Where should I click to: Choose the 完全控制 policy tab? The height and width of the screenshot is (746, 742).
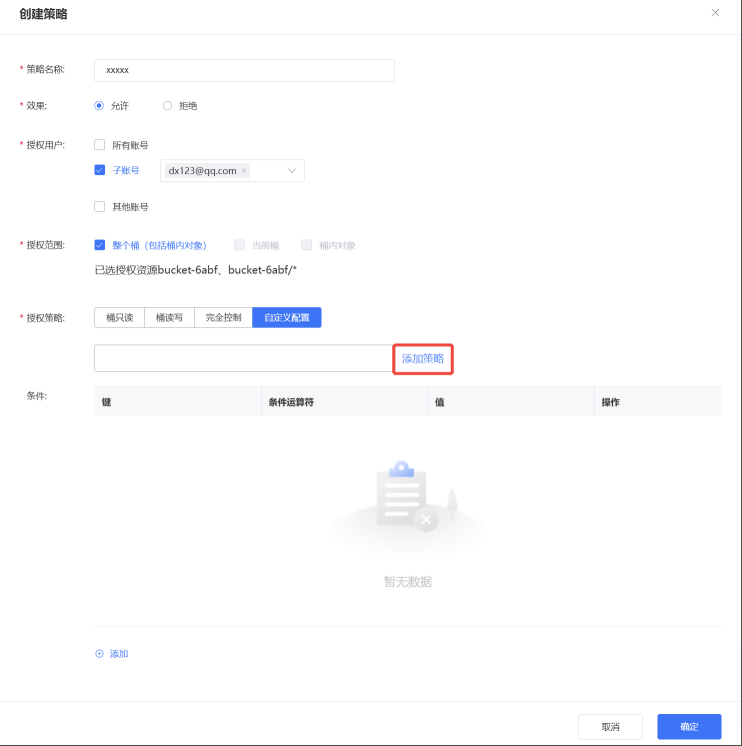[223, 317]
